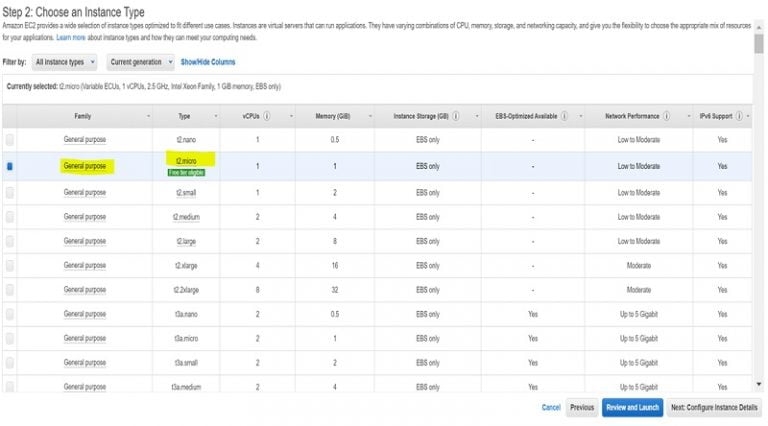Open the All instance types filter dropdown
Viewport: 768px width, 426px height.
pos(65,62)
